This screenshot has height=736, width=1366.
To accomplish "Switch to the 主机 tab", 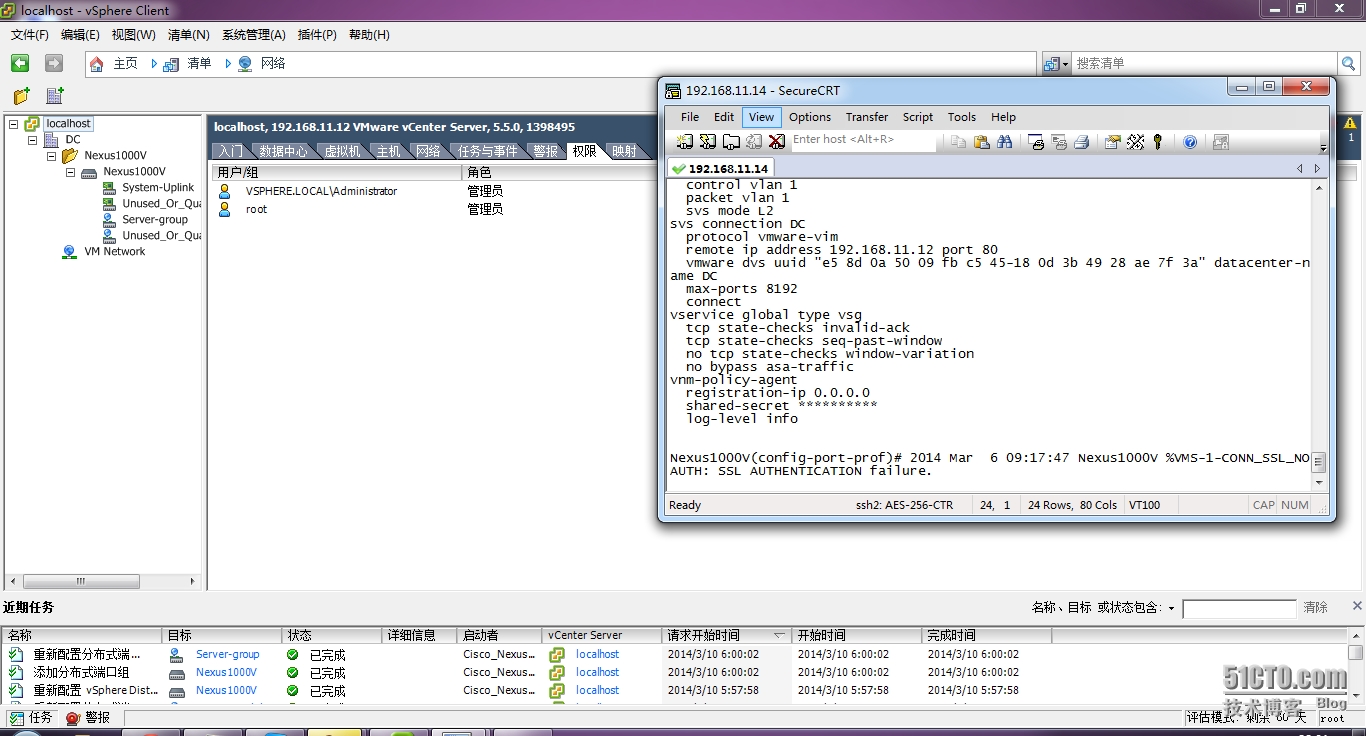I will pyautogui.click(x=388, y=151).
